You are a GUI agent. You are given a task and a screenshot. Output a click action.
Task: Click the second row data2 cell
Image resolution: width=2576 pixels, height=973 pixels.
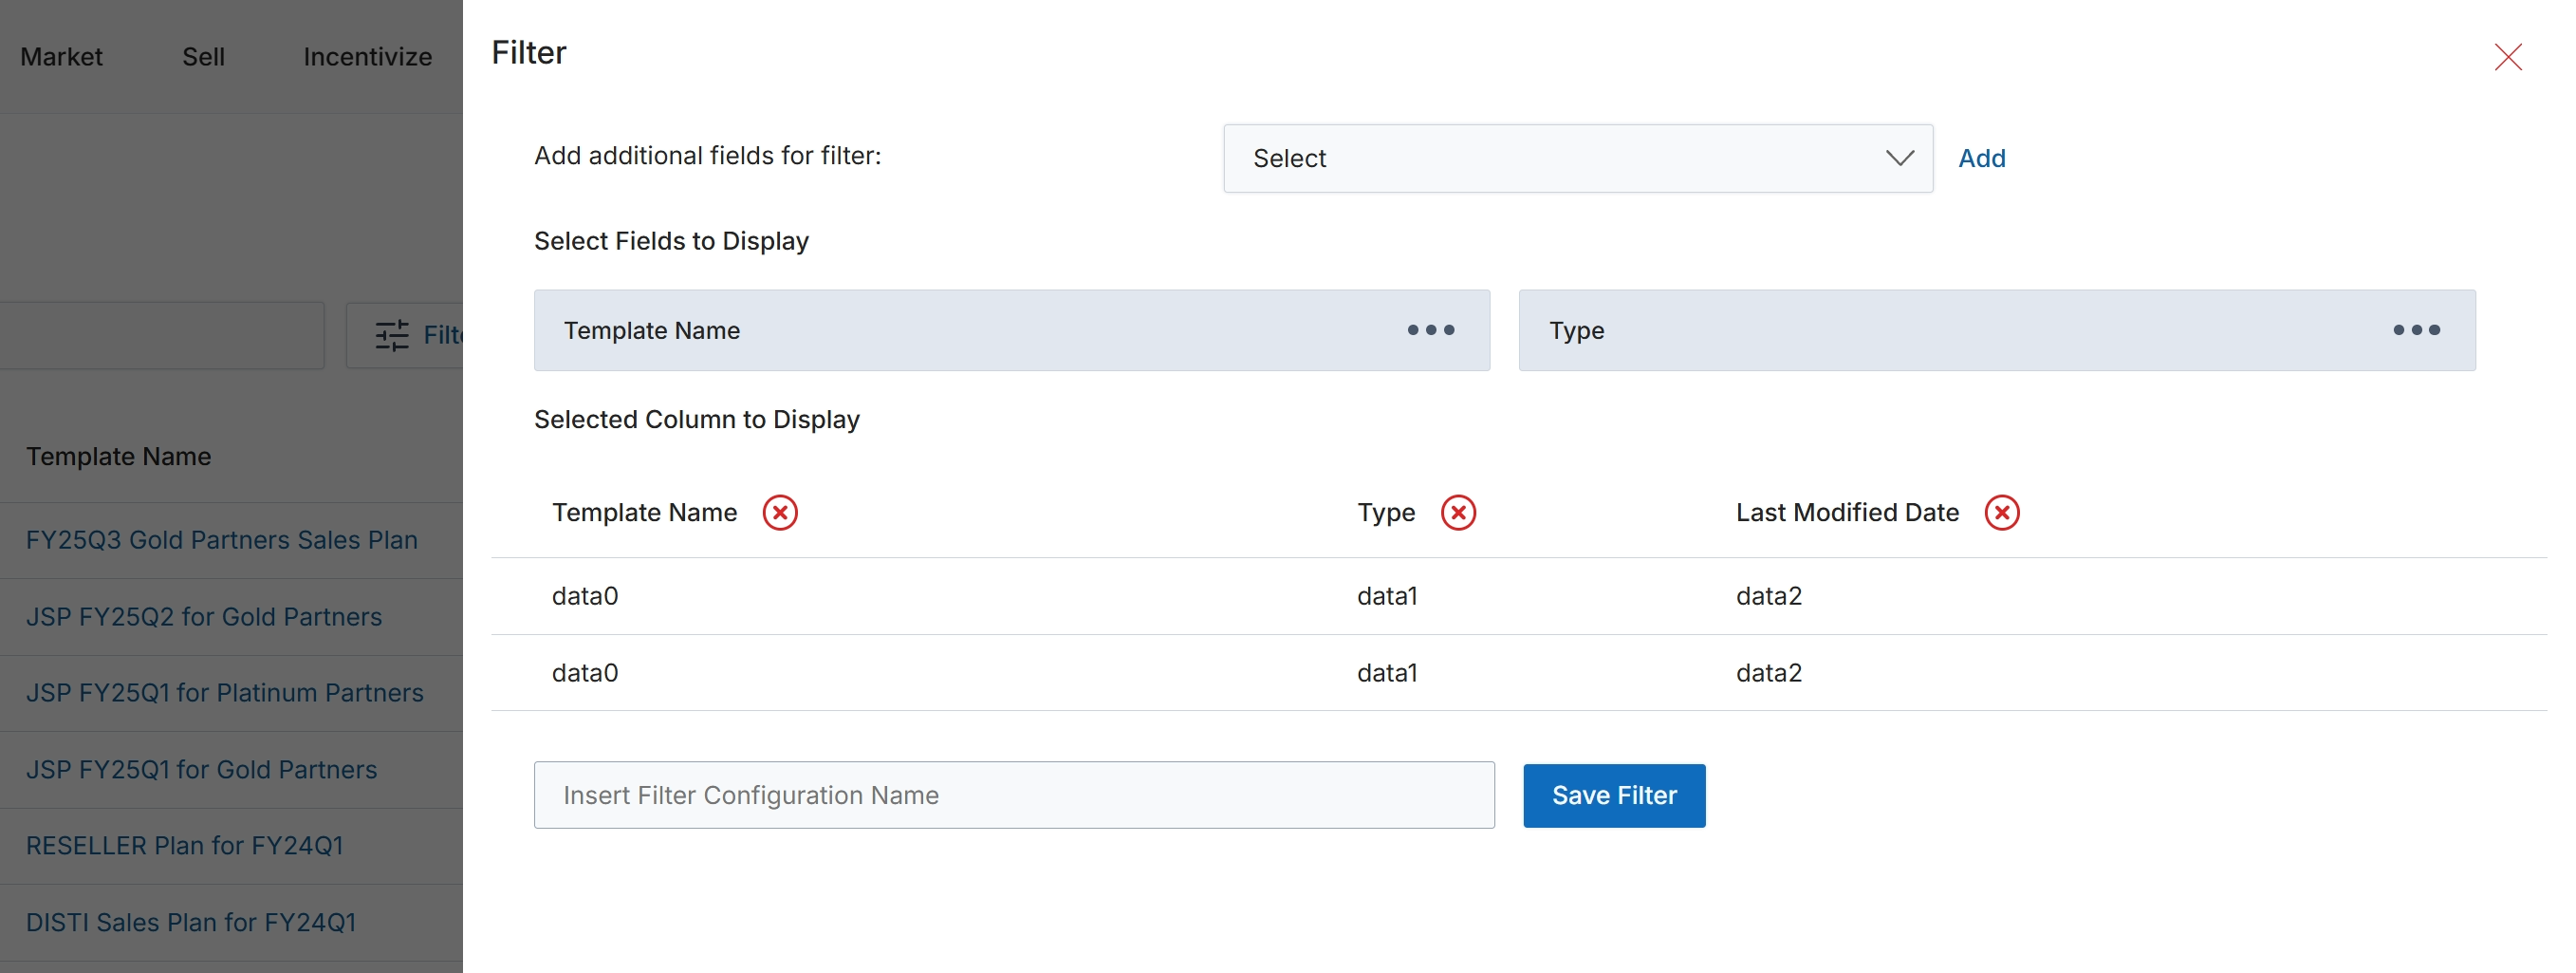pos(1768,673)
